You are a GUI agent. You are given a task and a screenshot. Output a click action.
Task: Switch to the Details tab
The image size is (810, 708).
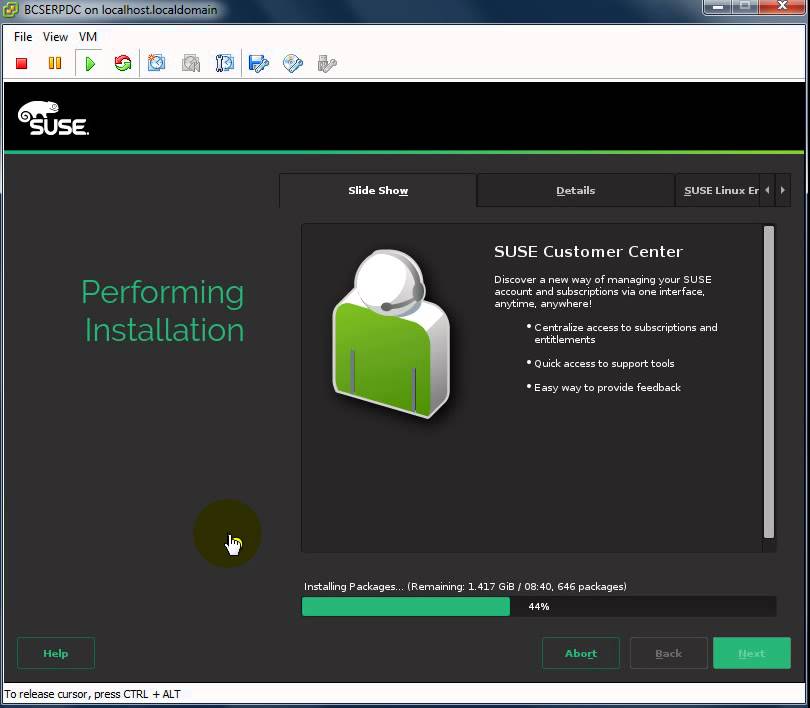(x=575, y=191)
